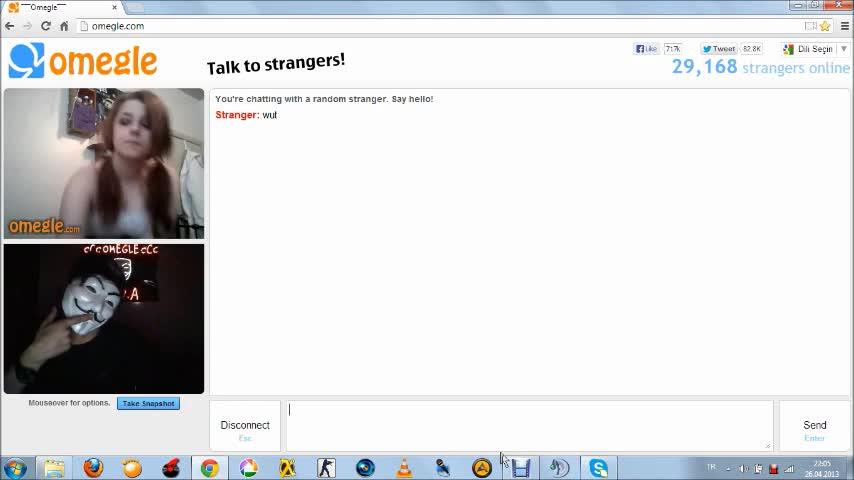Open the blue camera lens taskbar icon
This screenshot has width=854, height=480.
[x=365, y=468]
